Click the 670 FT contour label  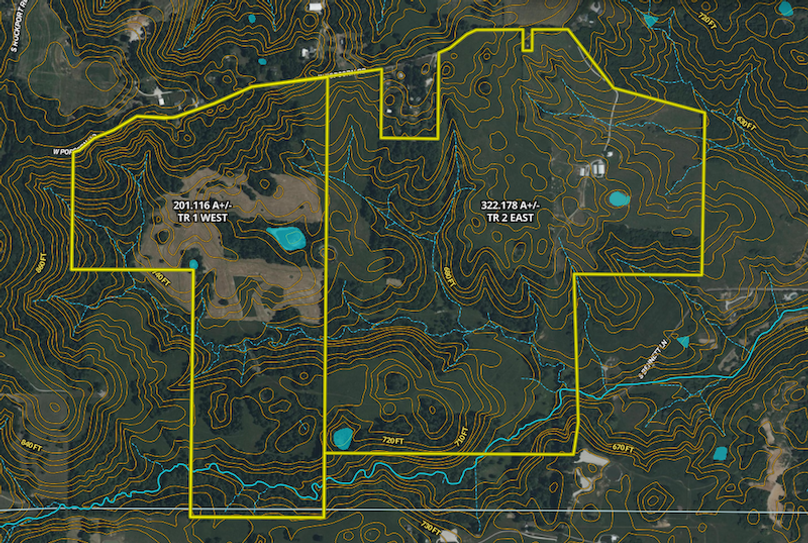point(621,448)
